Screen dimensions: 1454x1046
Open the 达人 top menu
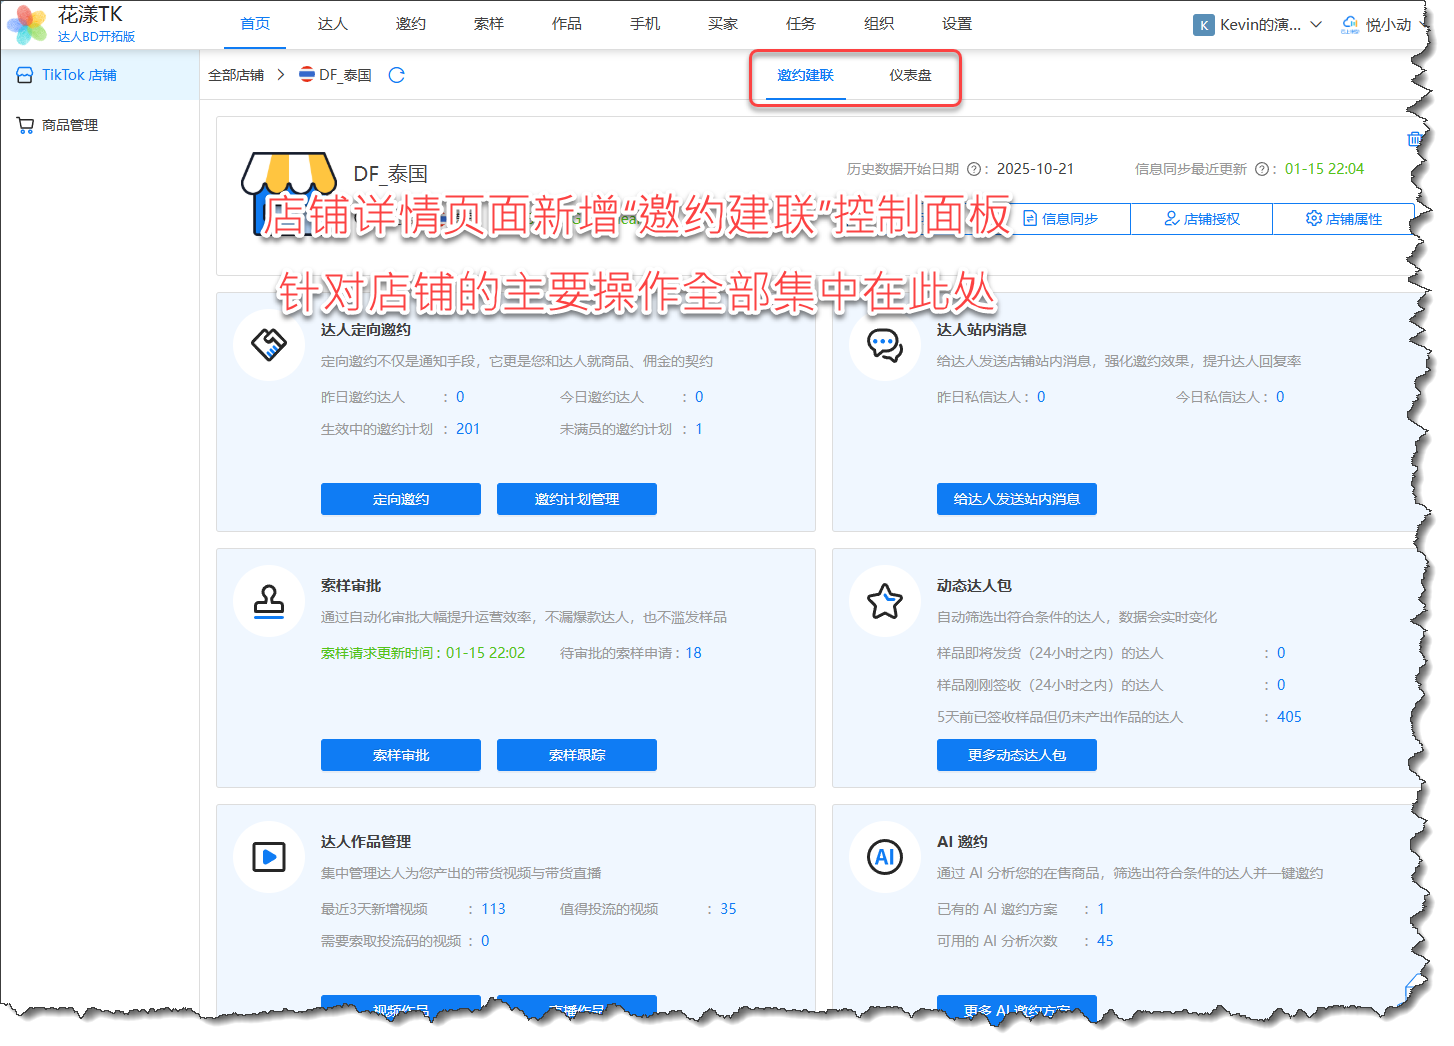pos(333,24)
